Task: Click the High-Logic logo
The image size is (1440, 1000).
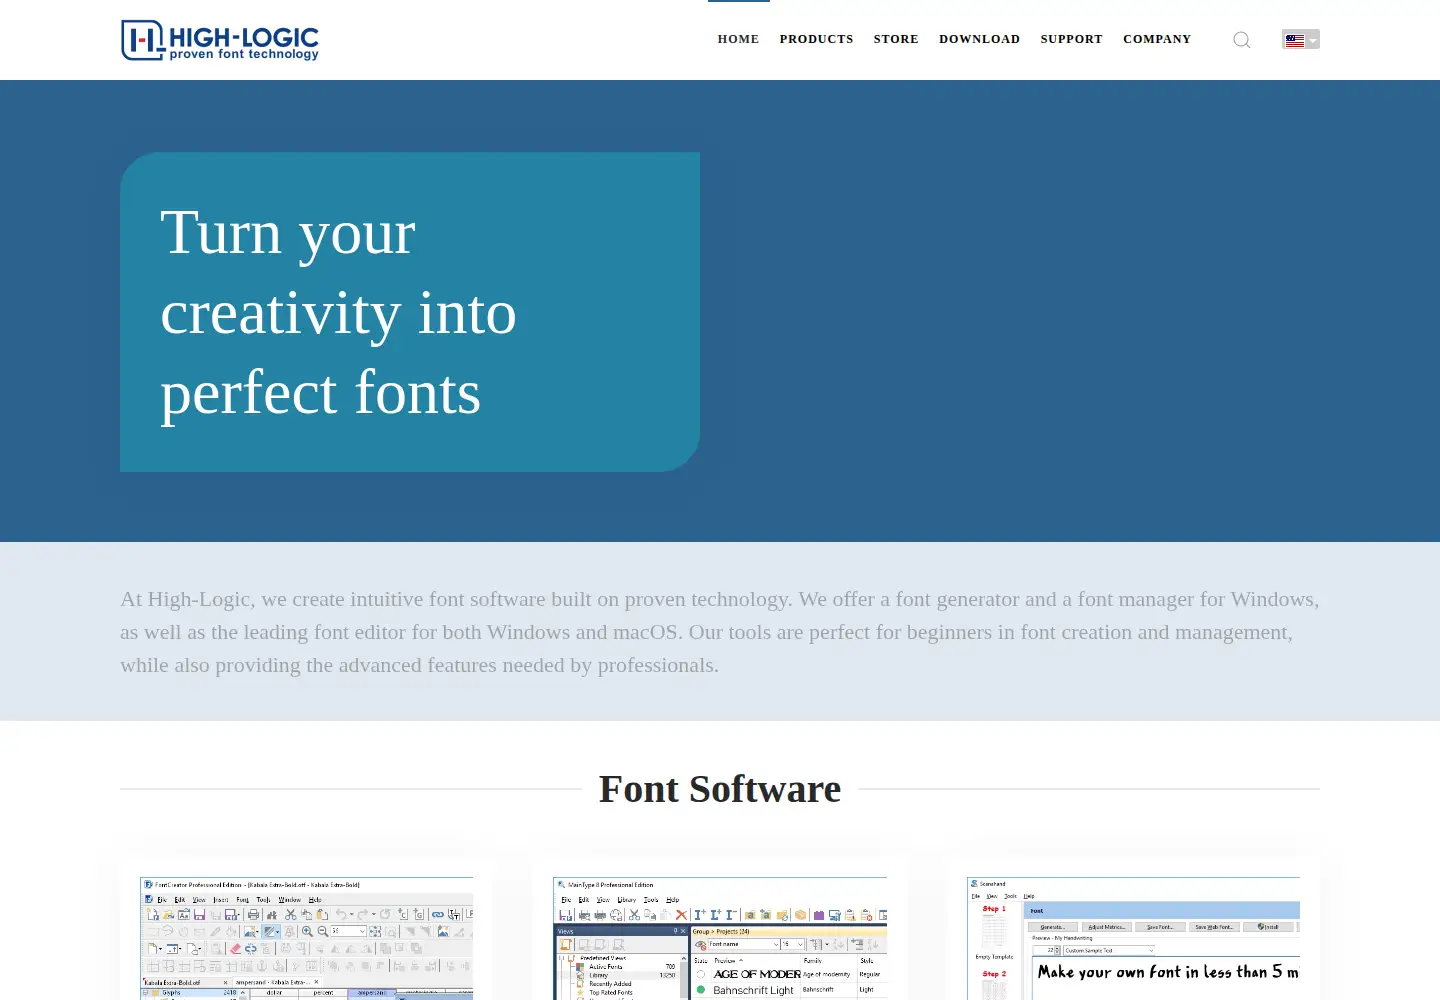Action: pos(220,40)
